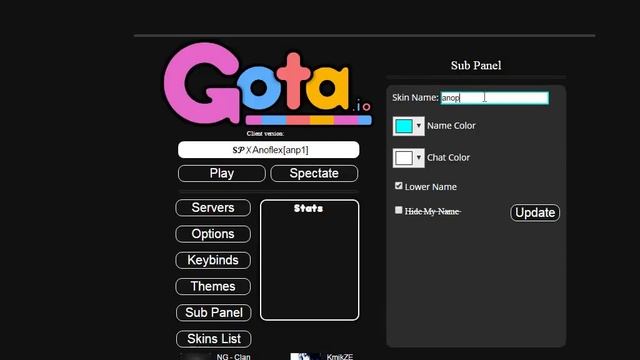Click the Play button
This screenshot has height=360, width=640.
click(x=222, y=173)
